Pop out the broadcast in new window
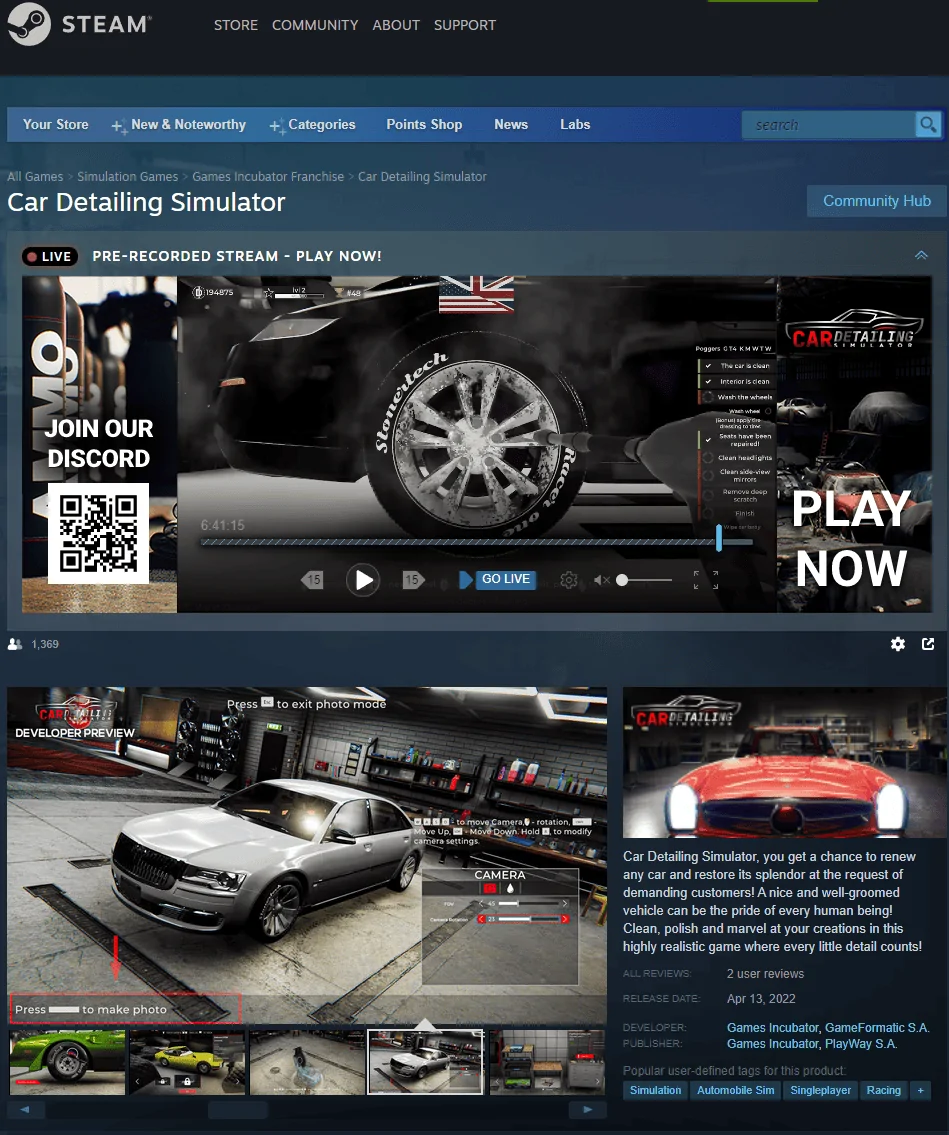The image size is (949, 1135). (928, 644)
